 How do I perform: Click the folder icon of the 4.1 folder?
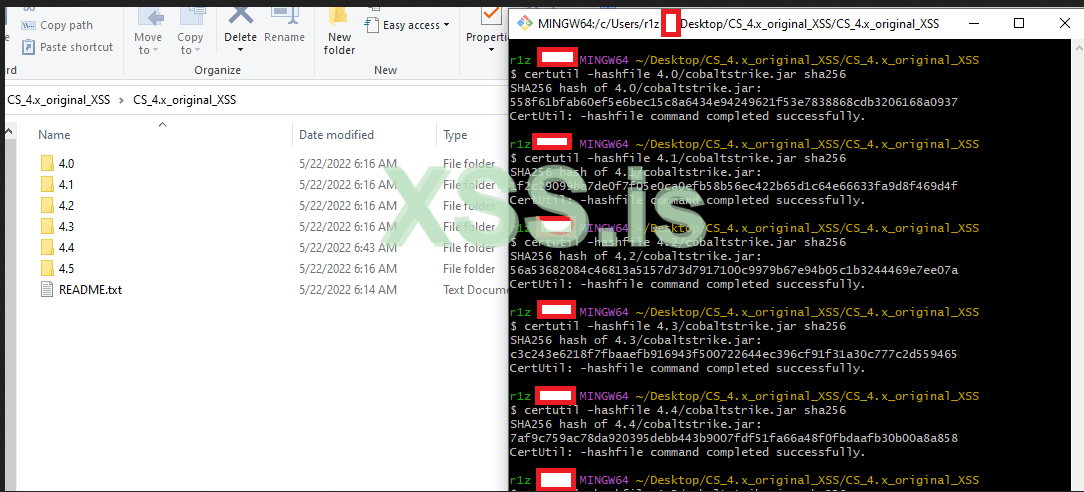coord(47,184)
